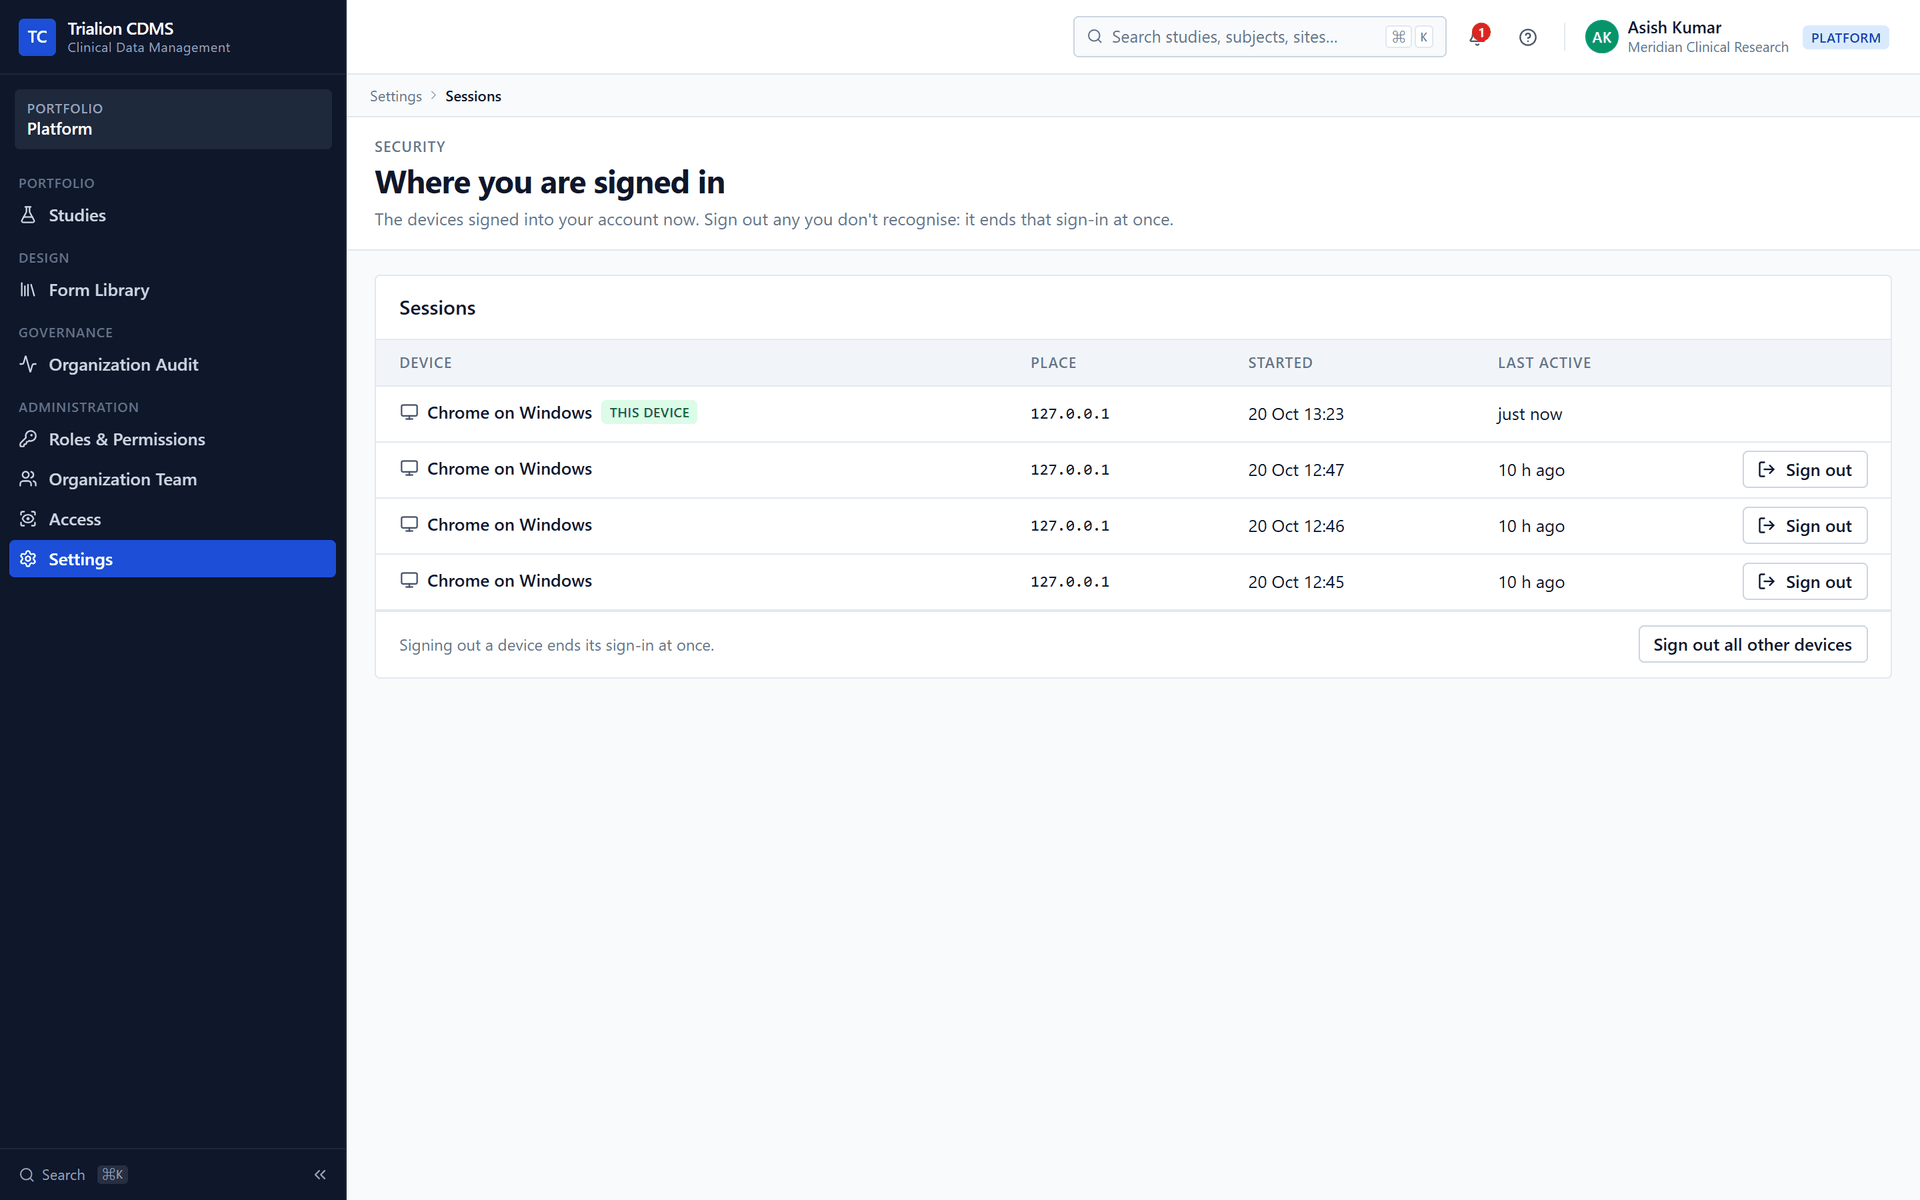
Task: Click the Access scan icon
Action: pyautogui.click(x=28, y=519)
